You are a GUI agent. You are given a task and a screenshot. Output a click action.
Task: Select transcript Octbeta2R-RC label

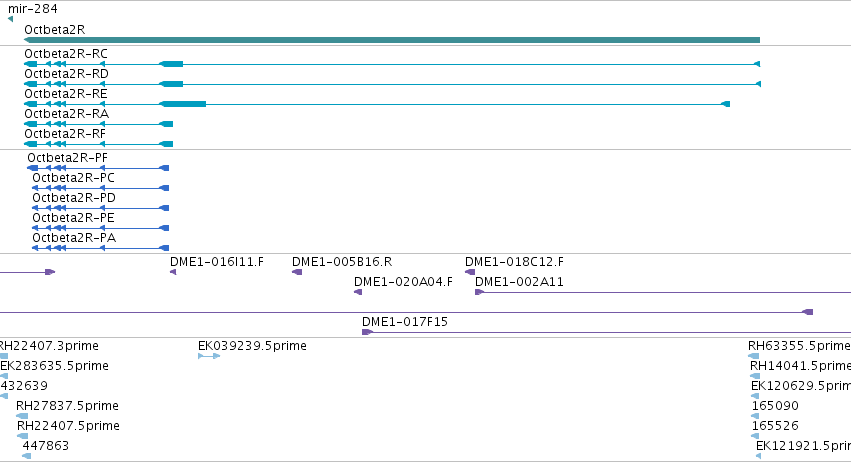(x=66, y=54)
